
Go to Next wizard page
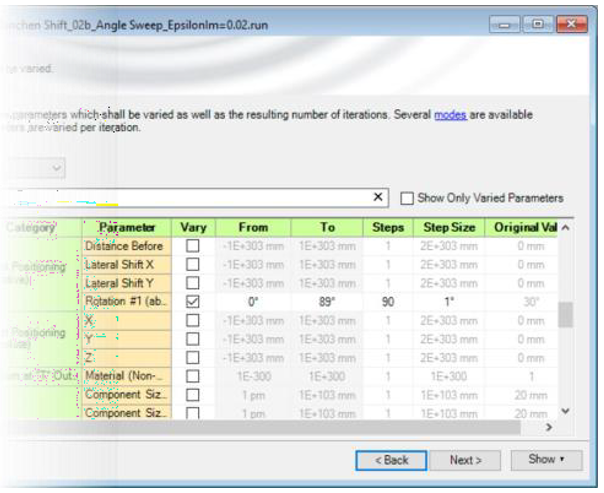coord(465,460)
